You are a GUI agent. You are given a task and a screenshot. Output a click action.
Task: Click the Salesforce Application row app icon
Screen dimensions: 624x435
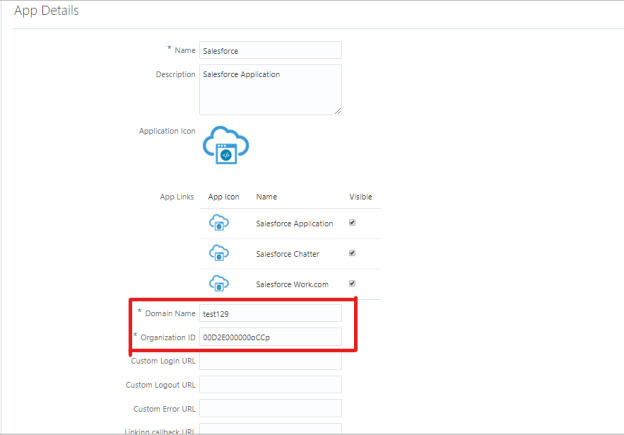point(219,224)
